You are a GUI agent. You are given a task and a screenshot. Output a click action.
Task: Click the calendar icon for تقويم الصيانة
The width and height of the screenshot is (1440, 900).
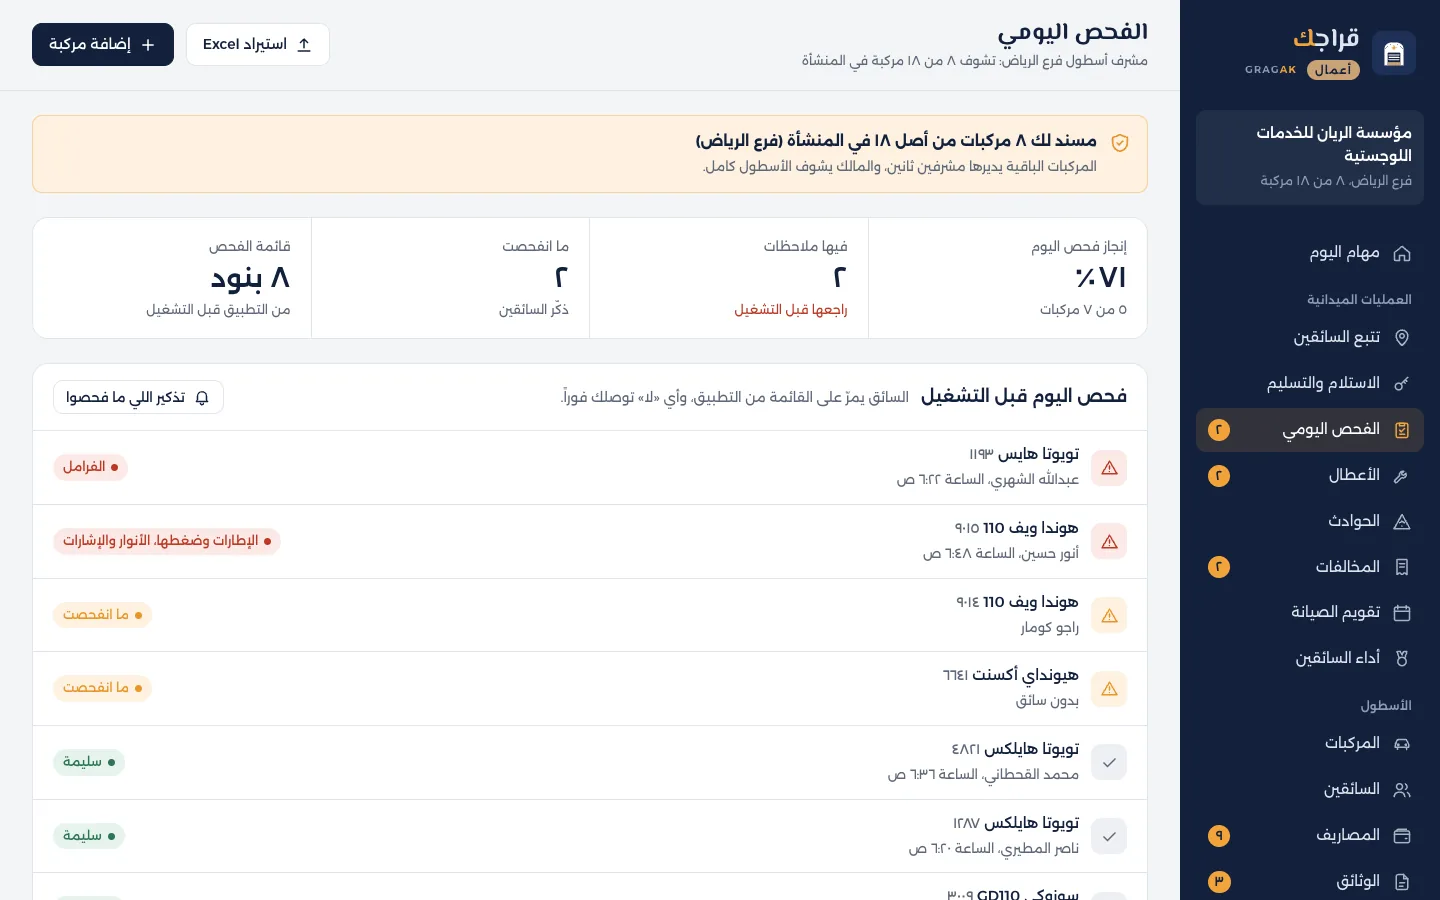click(1402, 613)
